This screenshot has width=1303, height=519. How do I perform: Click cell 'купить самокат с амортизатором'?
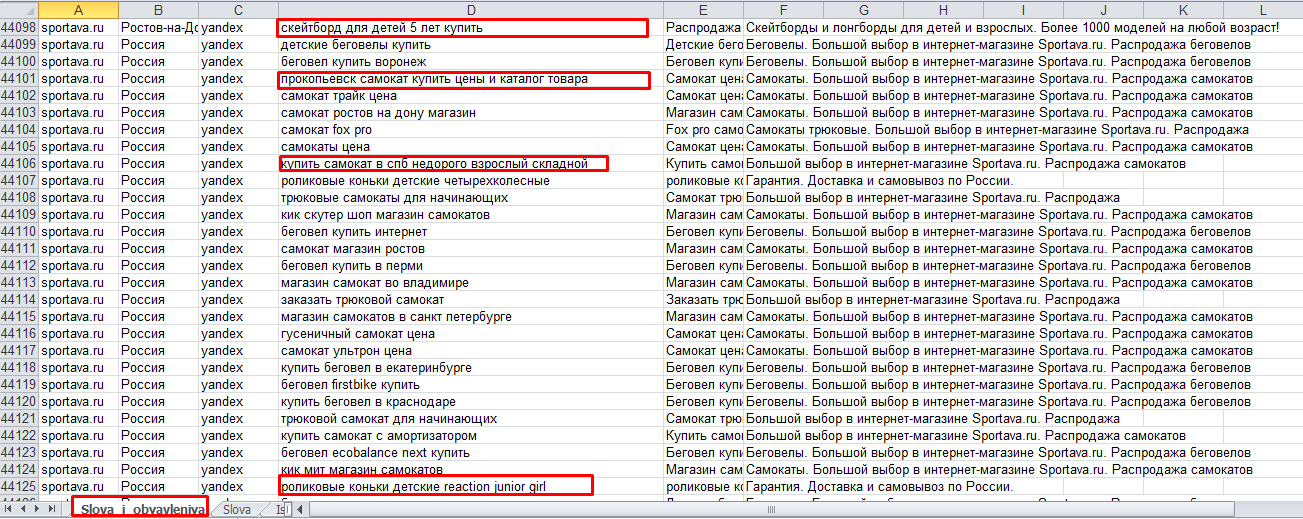pos(470,436)
